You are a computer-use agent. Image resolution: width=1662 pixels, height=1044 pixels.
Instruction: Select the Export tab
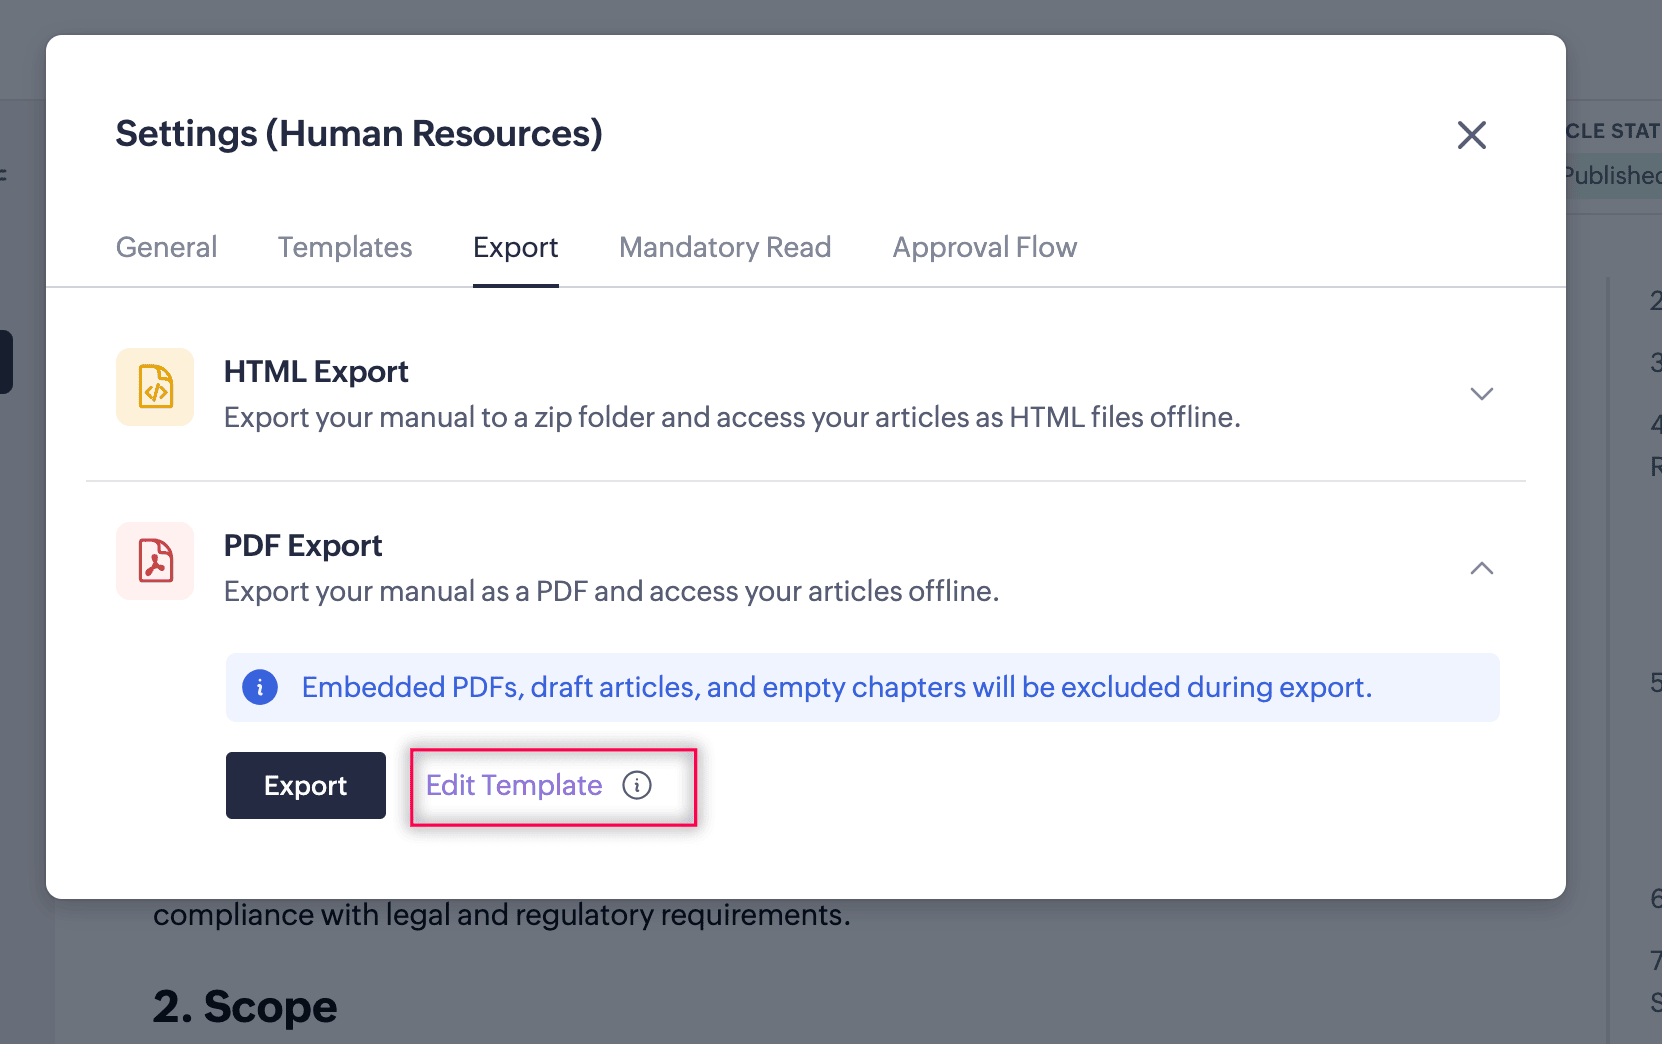point(516,247)
